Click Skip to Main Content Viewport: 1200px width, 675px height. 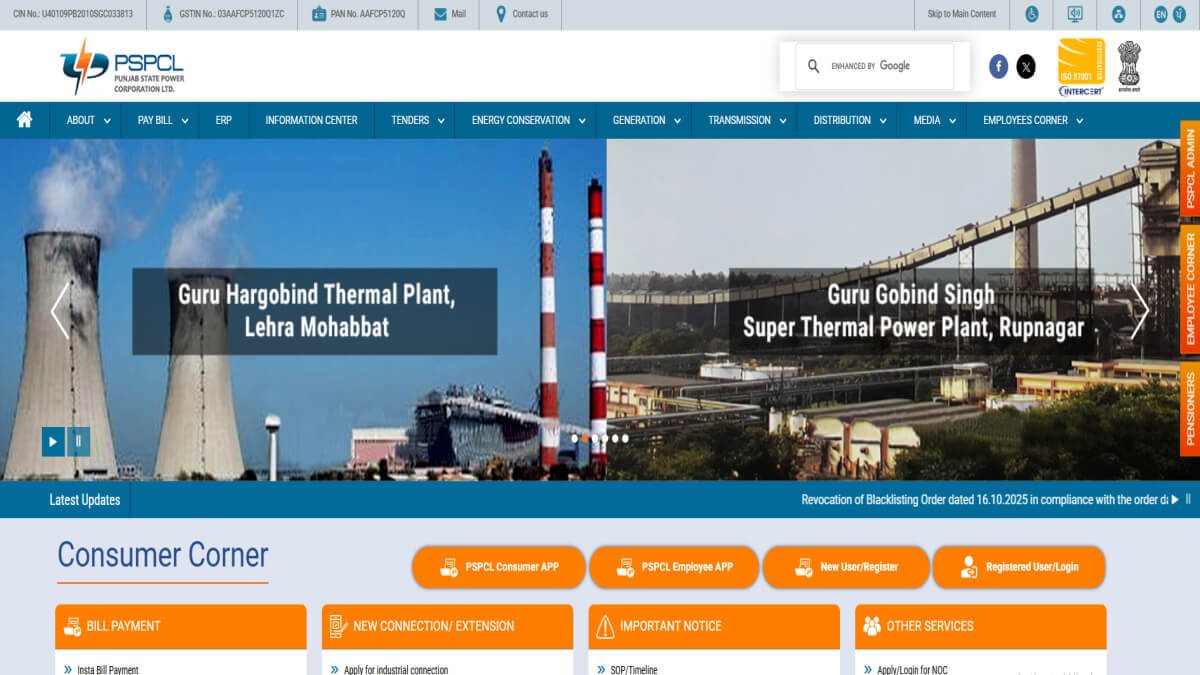(x=961, y=14)
